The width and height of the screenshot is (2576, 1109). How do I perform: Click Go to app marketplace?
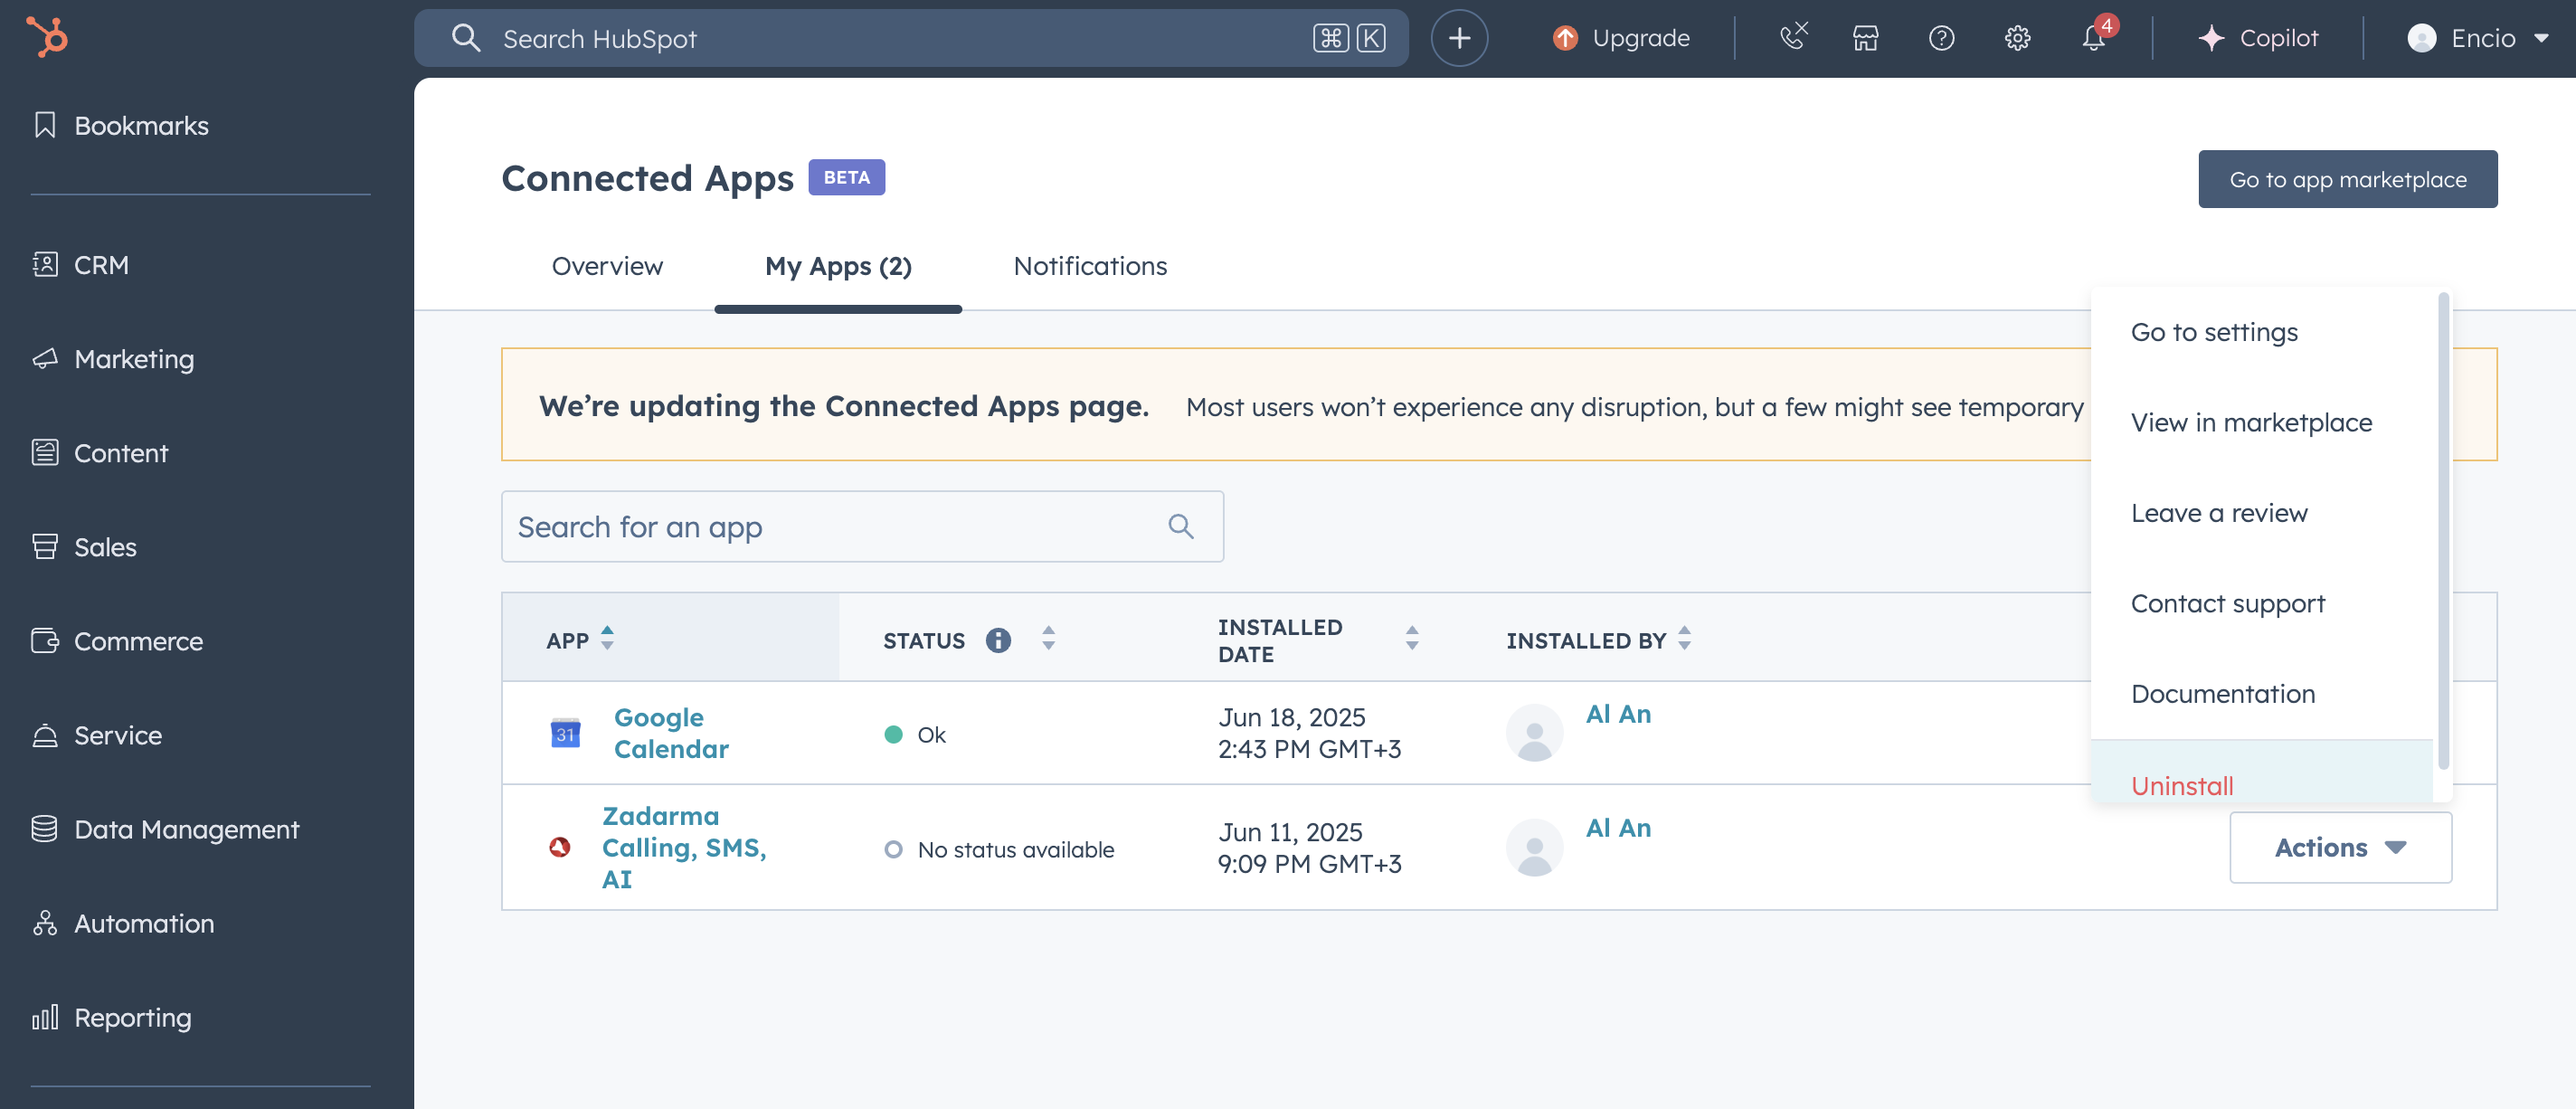[2348, 179]
